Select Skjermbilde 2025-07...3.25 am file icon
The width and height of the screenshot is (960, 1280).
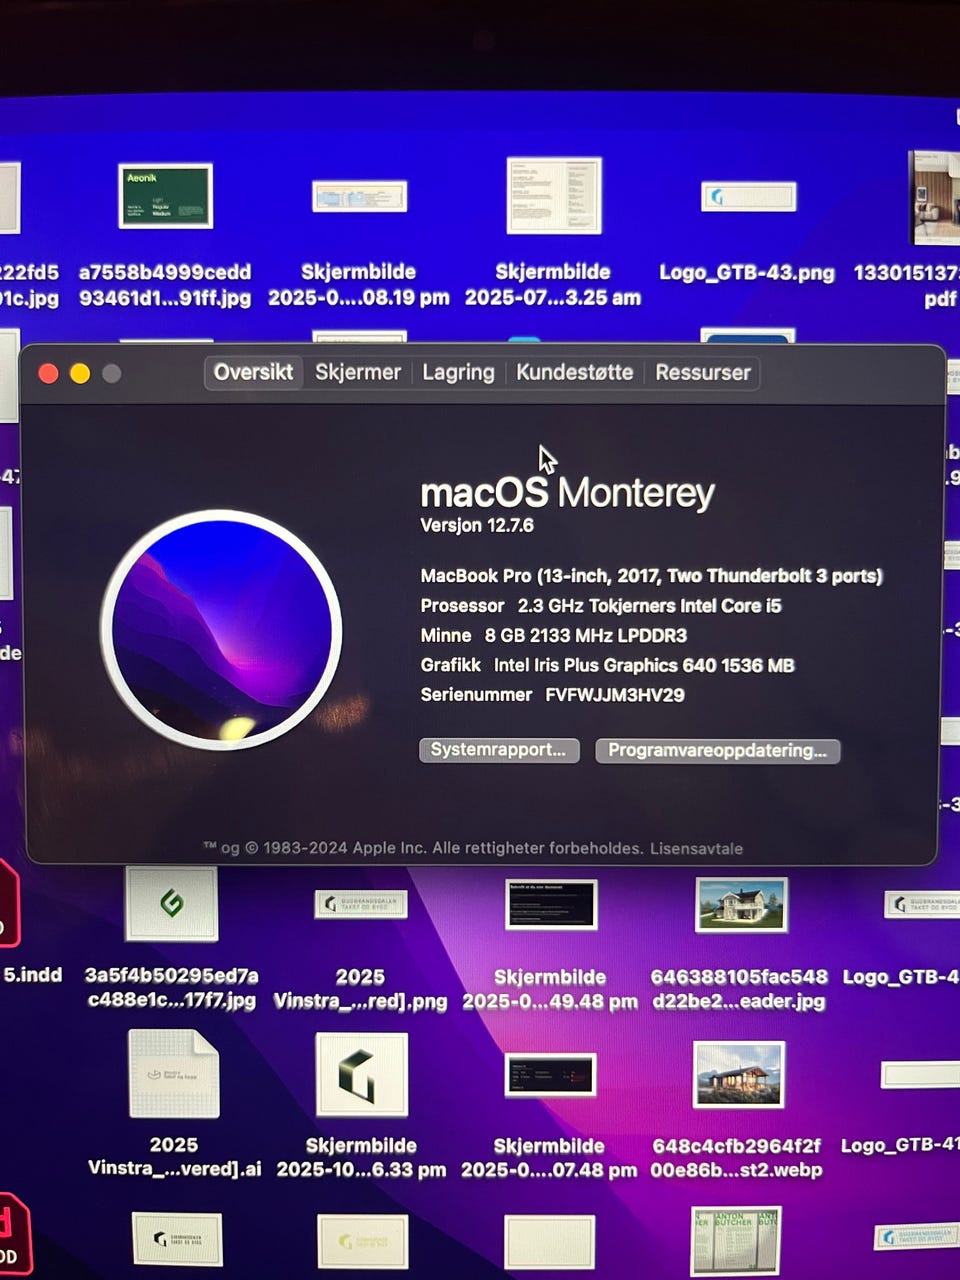[x=554, y=195]
